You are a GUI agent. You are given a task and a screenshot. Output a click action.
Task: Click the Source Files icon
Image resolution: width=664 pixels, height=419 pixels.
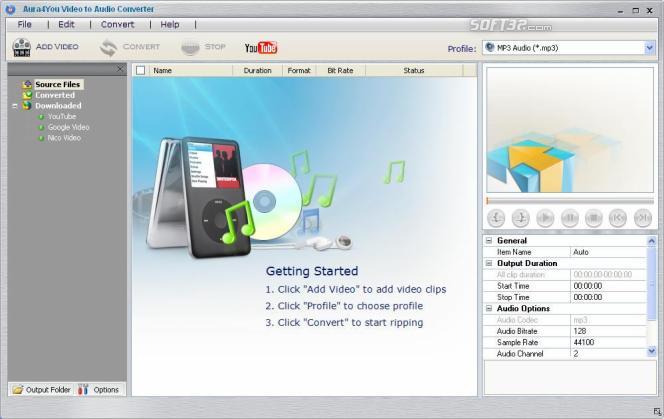tap(28, 84)
